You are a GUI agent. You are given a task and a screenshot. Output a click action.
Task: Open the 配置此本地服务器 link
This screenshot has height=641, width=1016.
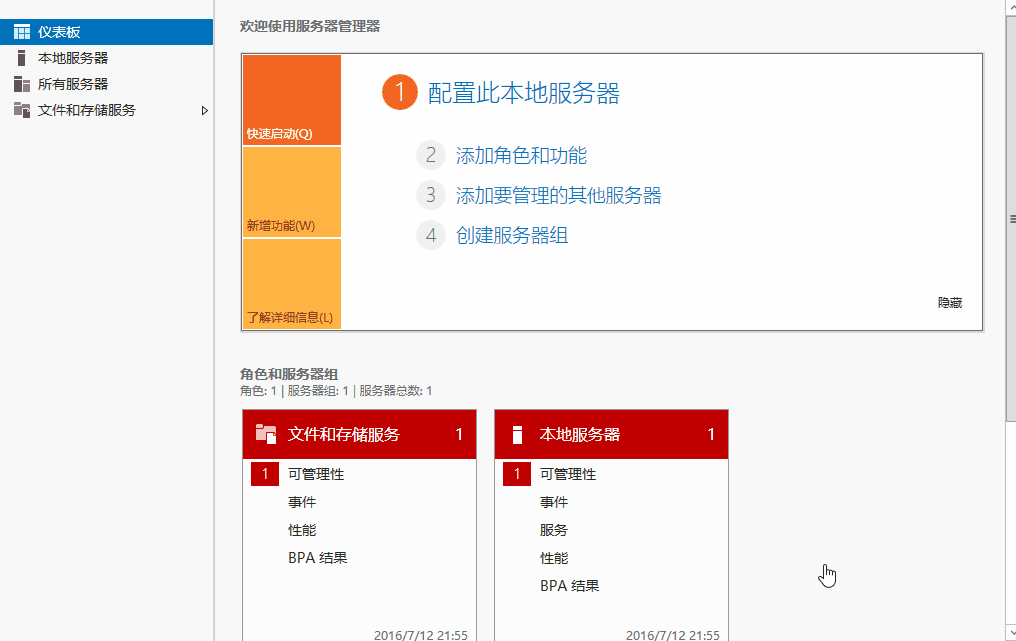point(524,93)
